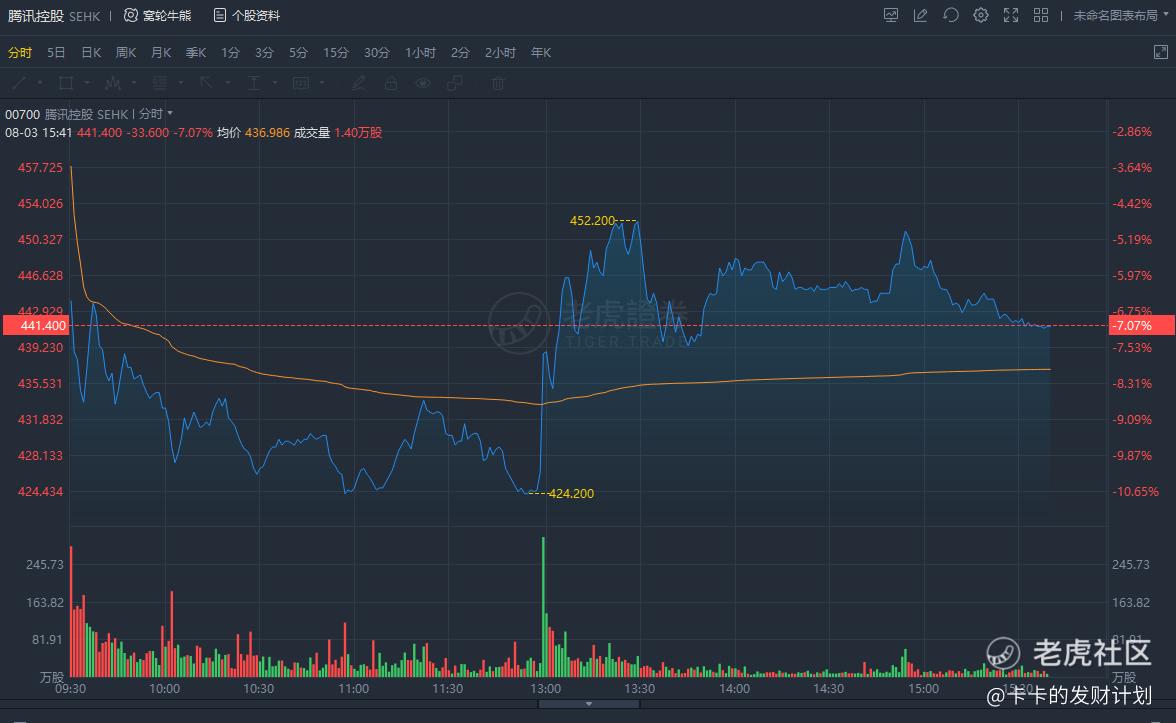Expand the chart pane with the top-right arrow icon
The width and height of the screenshot is (1176, 723).
[x=1160, y=52]
